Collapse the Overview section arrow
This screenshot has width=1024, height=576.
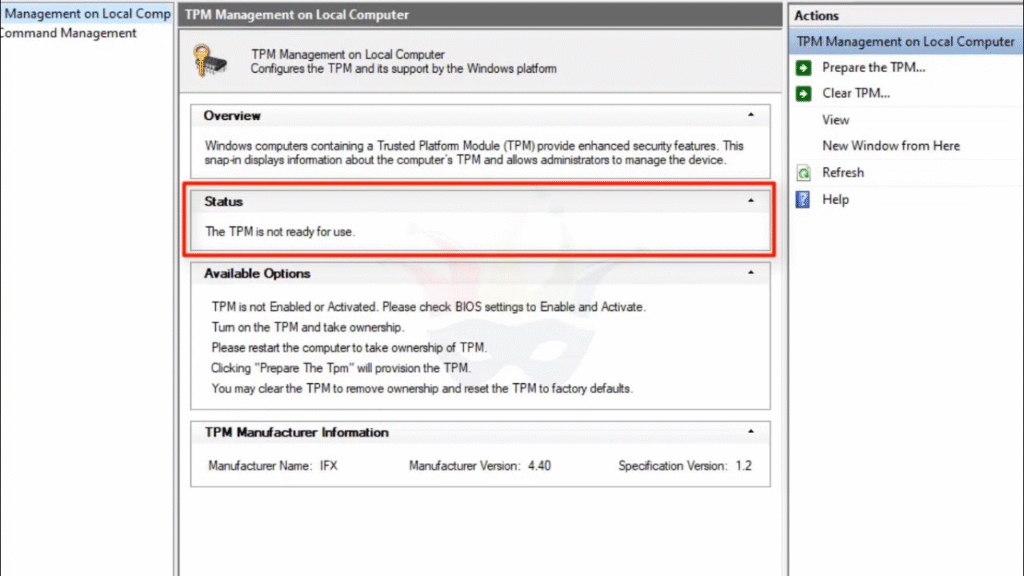coord(750,115)
